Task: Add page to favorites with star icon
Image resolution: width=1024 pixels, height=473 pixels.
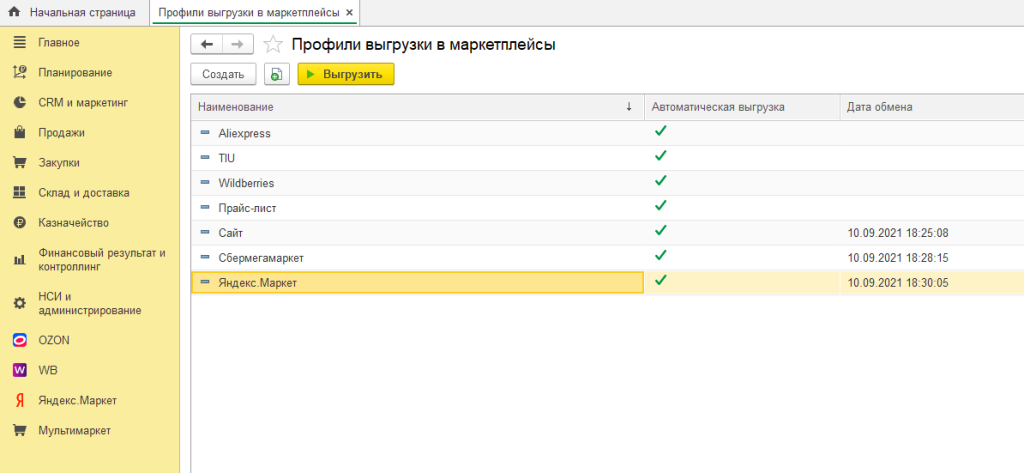Action: 272,45
